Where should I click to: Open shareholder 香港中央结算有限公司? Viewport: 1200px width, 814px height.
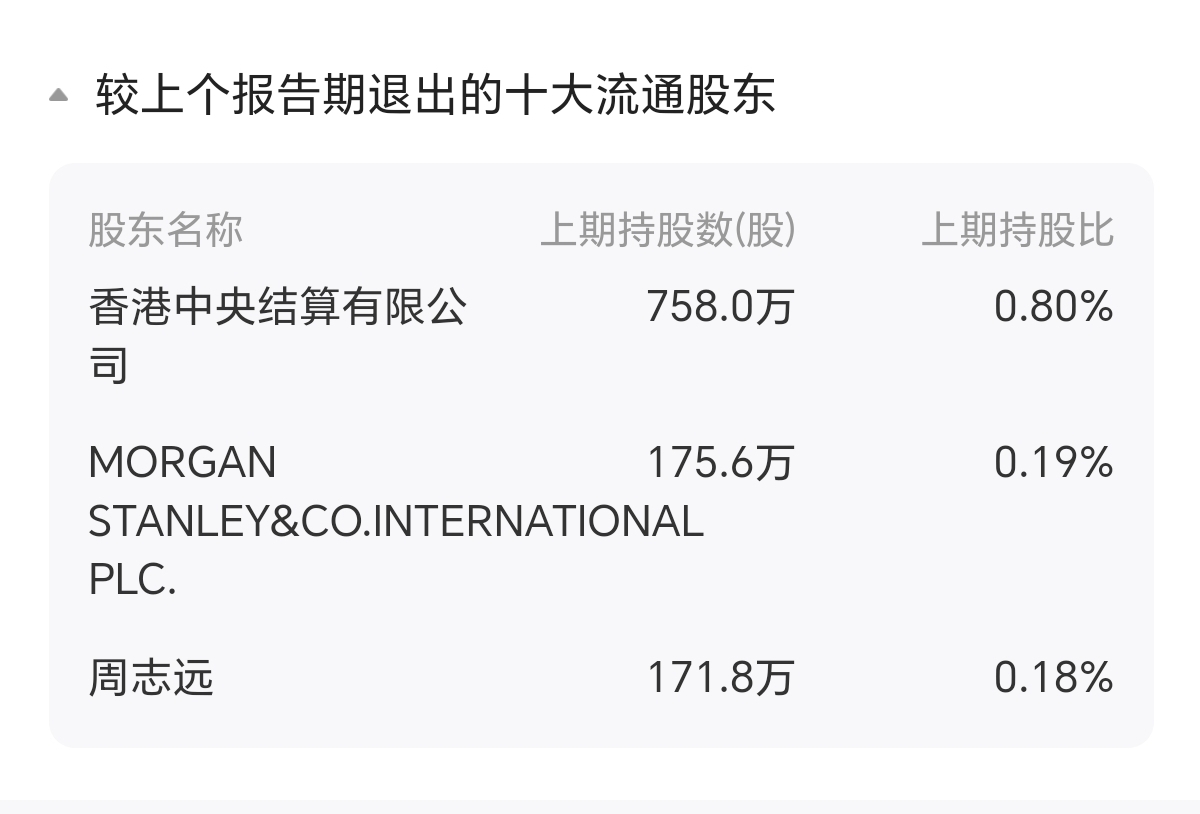(x=277, y=336)
